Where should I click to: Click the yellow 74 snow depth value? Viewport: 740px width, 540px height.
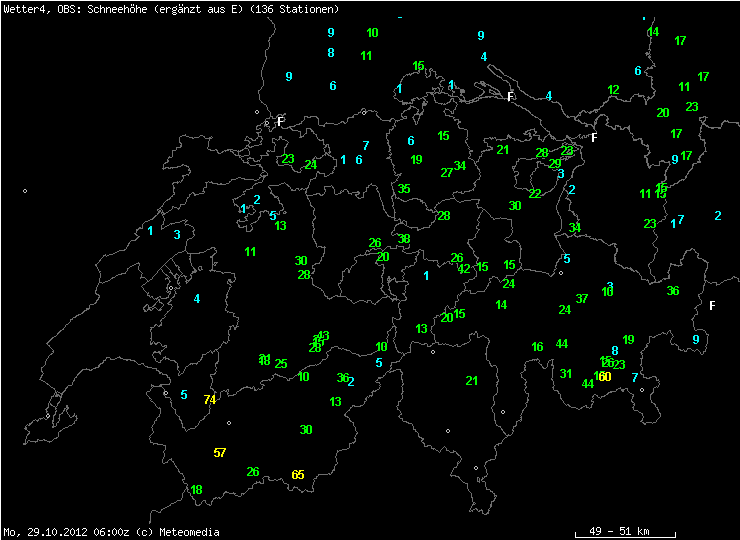point(209,400)
